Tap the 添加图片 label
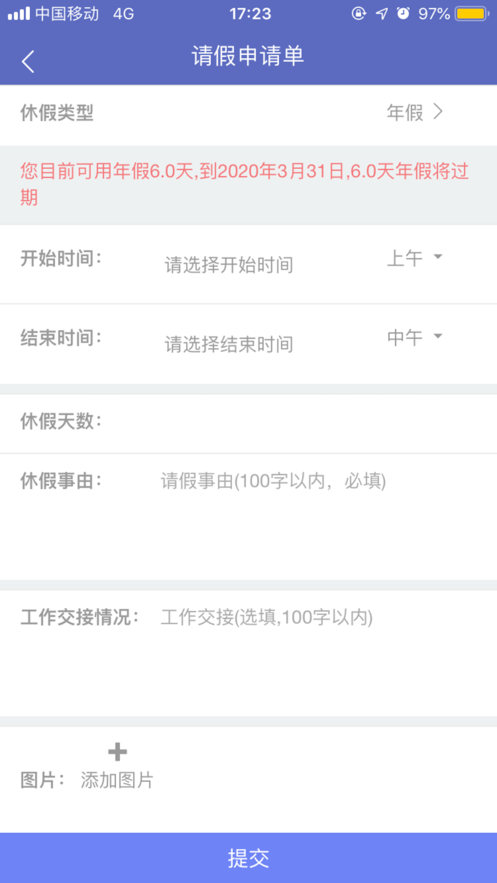This screenshot has width=497, height=883. pos(117,781)
